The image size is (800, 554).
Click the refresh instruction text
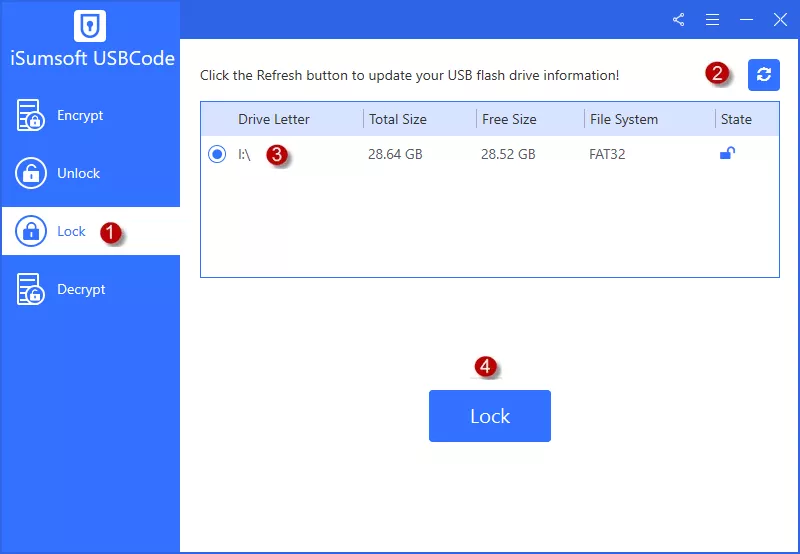point(410,75)
